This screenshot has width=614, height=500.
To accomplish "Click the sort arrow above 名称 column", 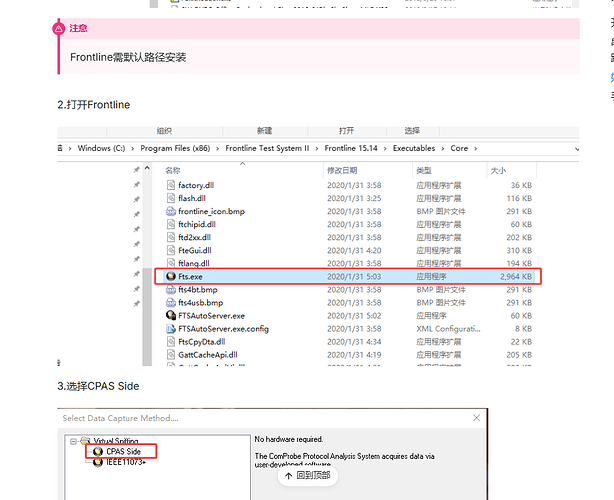I will point(242,163).
